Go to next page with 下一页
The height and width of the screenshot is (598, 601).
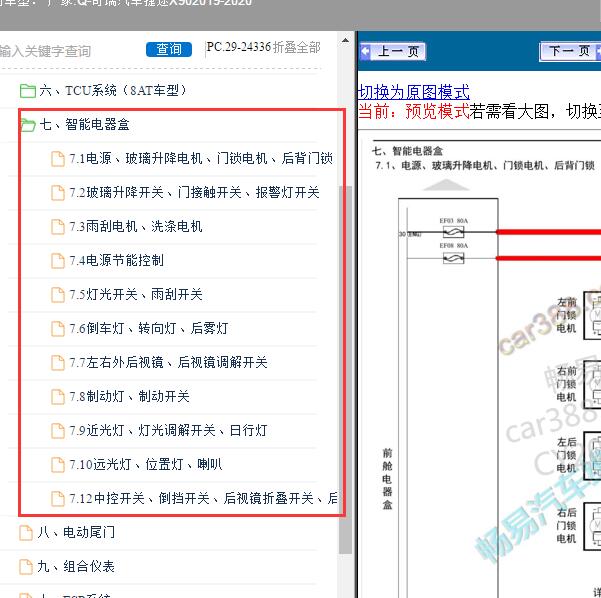570,51
